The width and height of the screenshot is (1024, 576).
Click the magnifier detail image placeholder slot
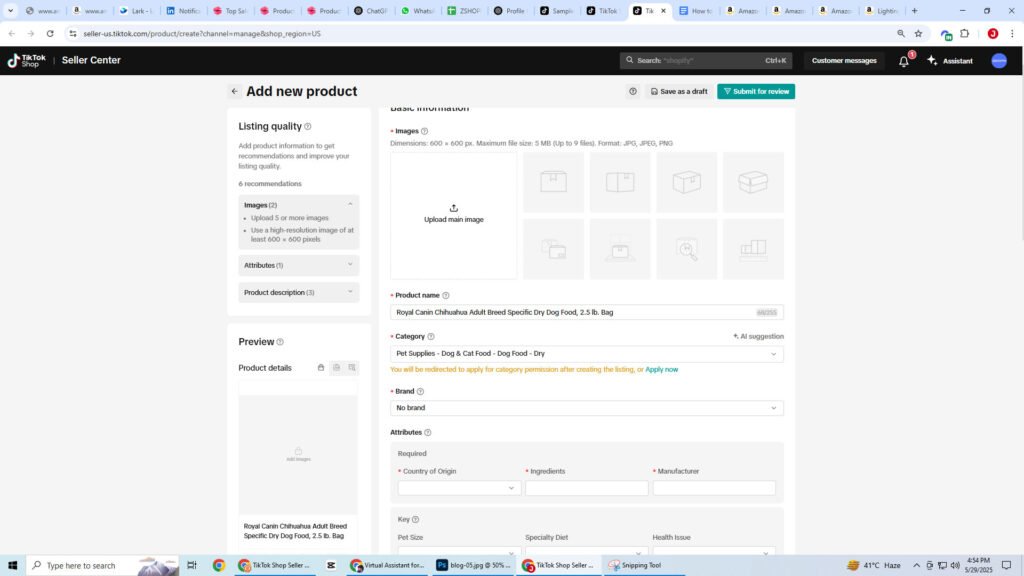click(686, 249)
